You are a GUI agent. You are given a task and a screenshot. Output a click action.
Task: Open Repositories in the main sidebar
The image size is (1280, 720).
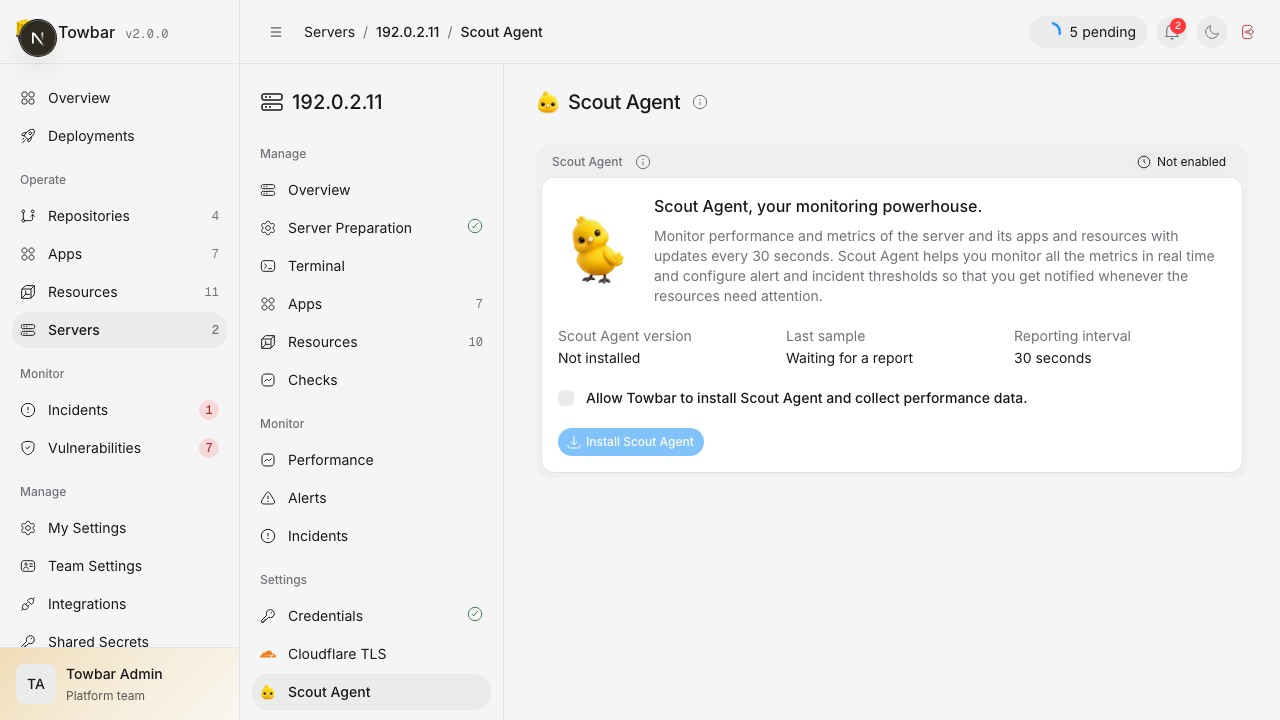(119, 216)
